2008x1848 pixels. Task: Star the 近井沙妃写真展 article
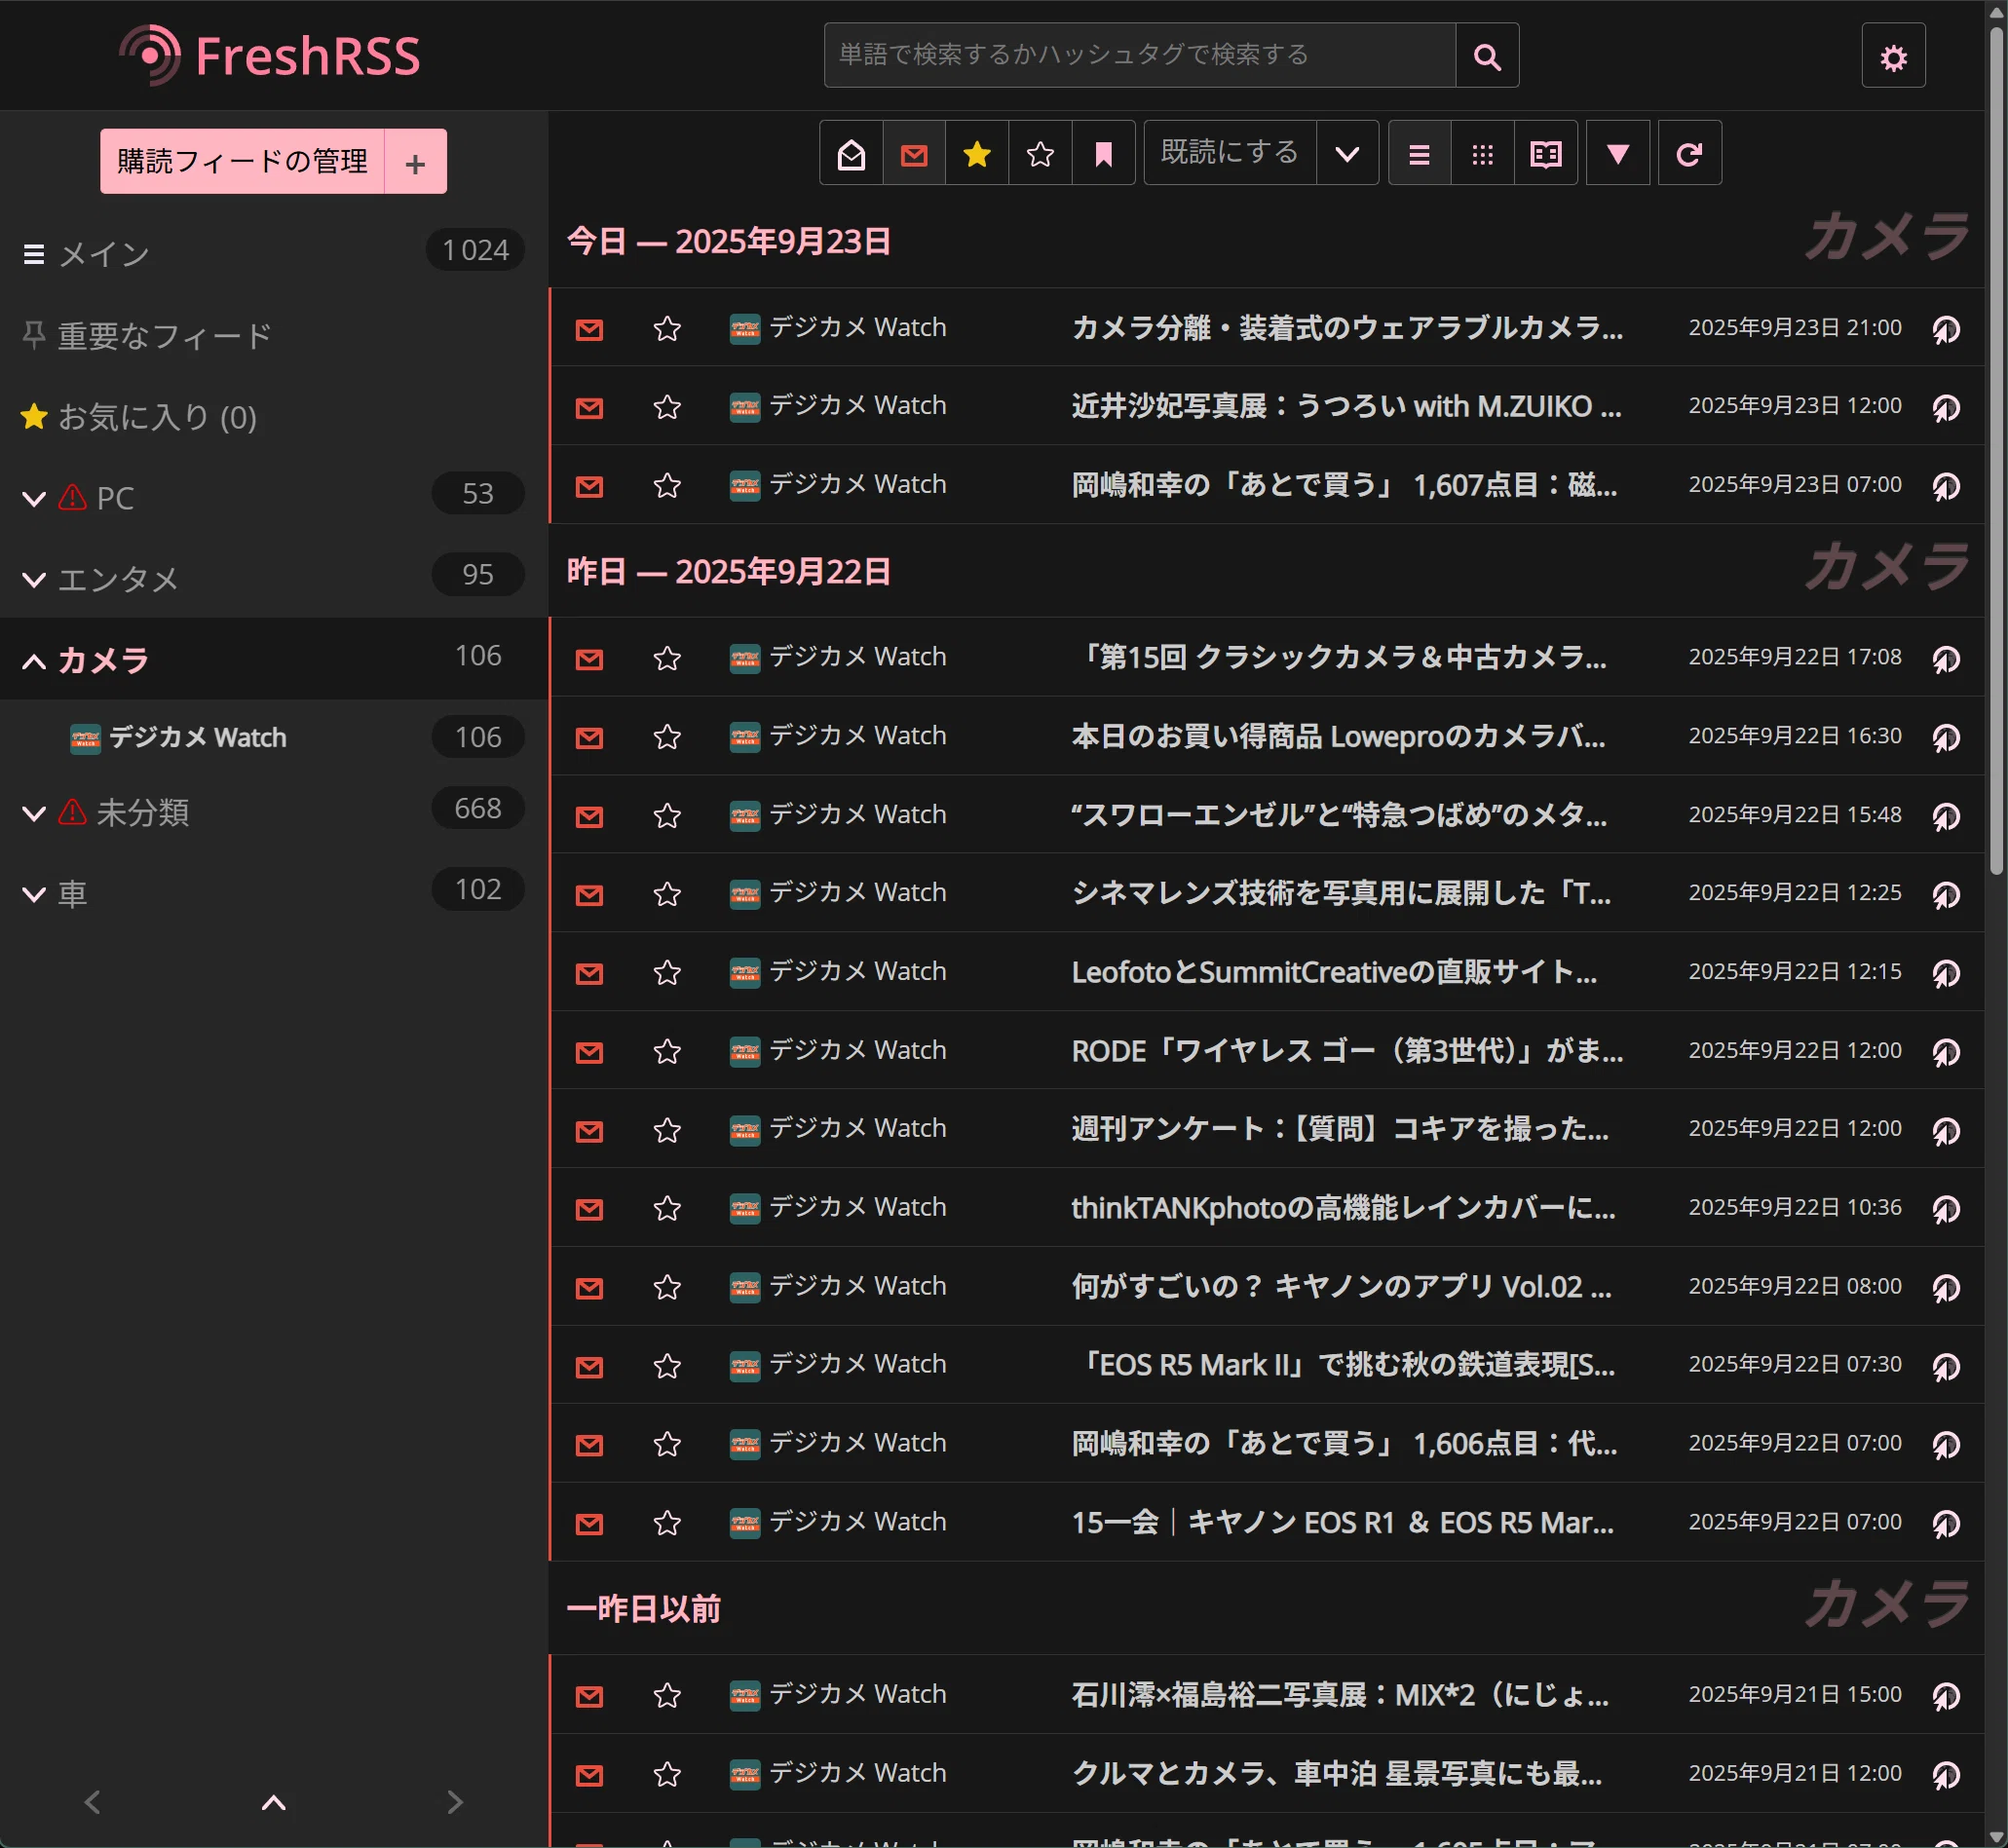tap(667, 407)
